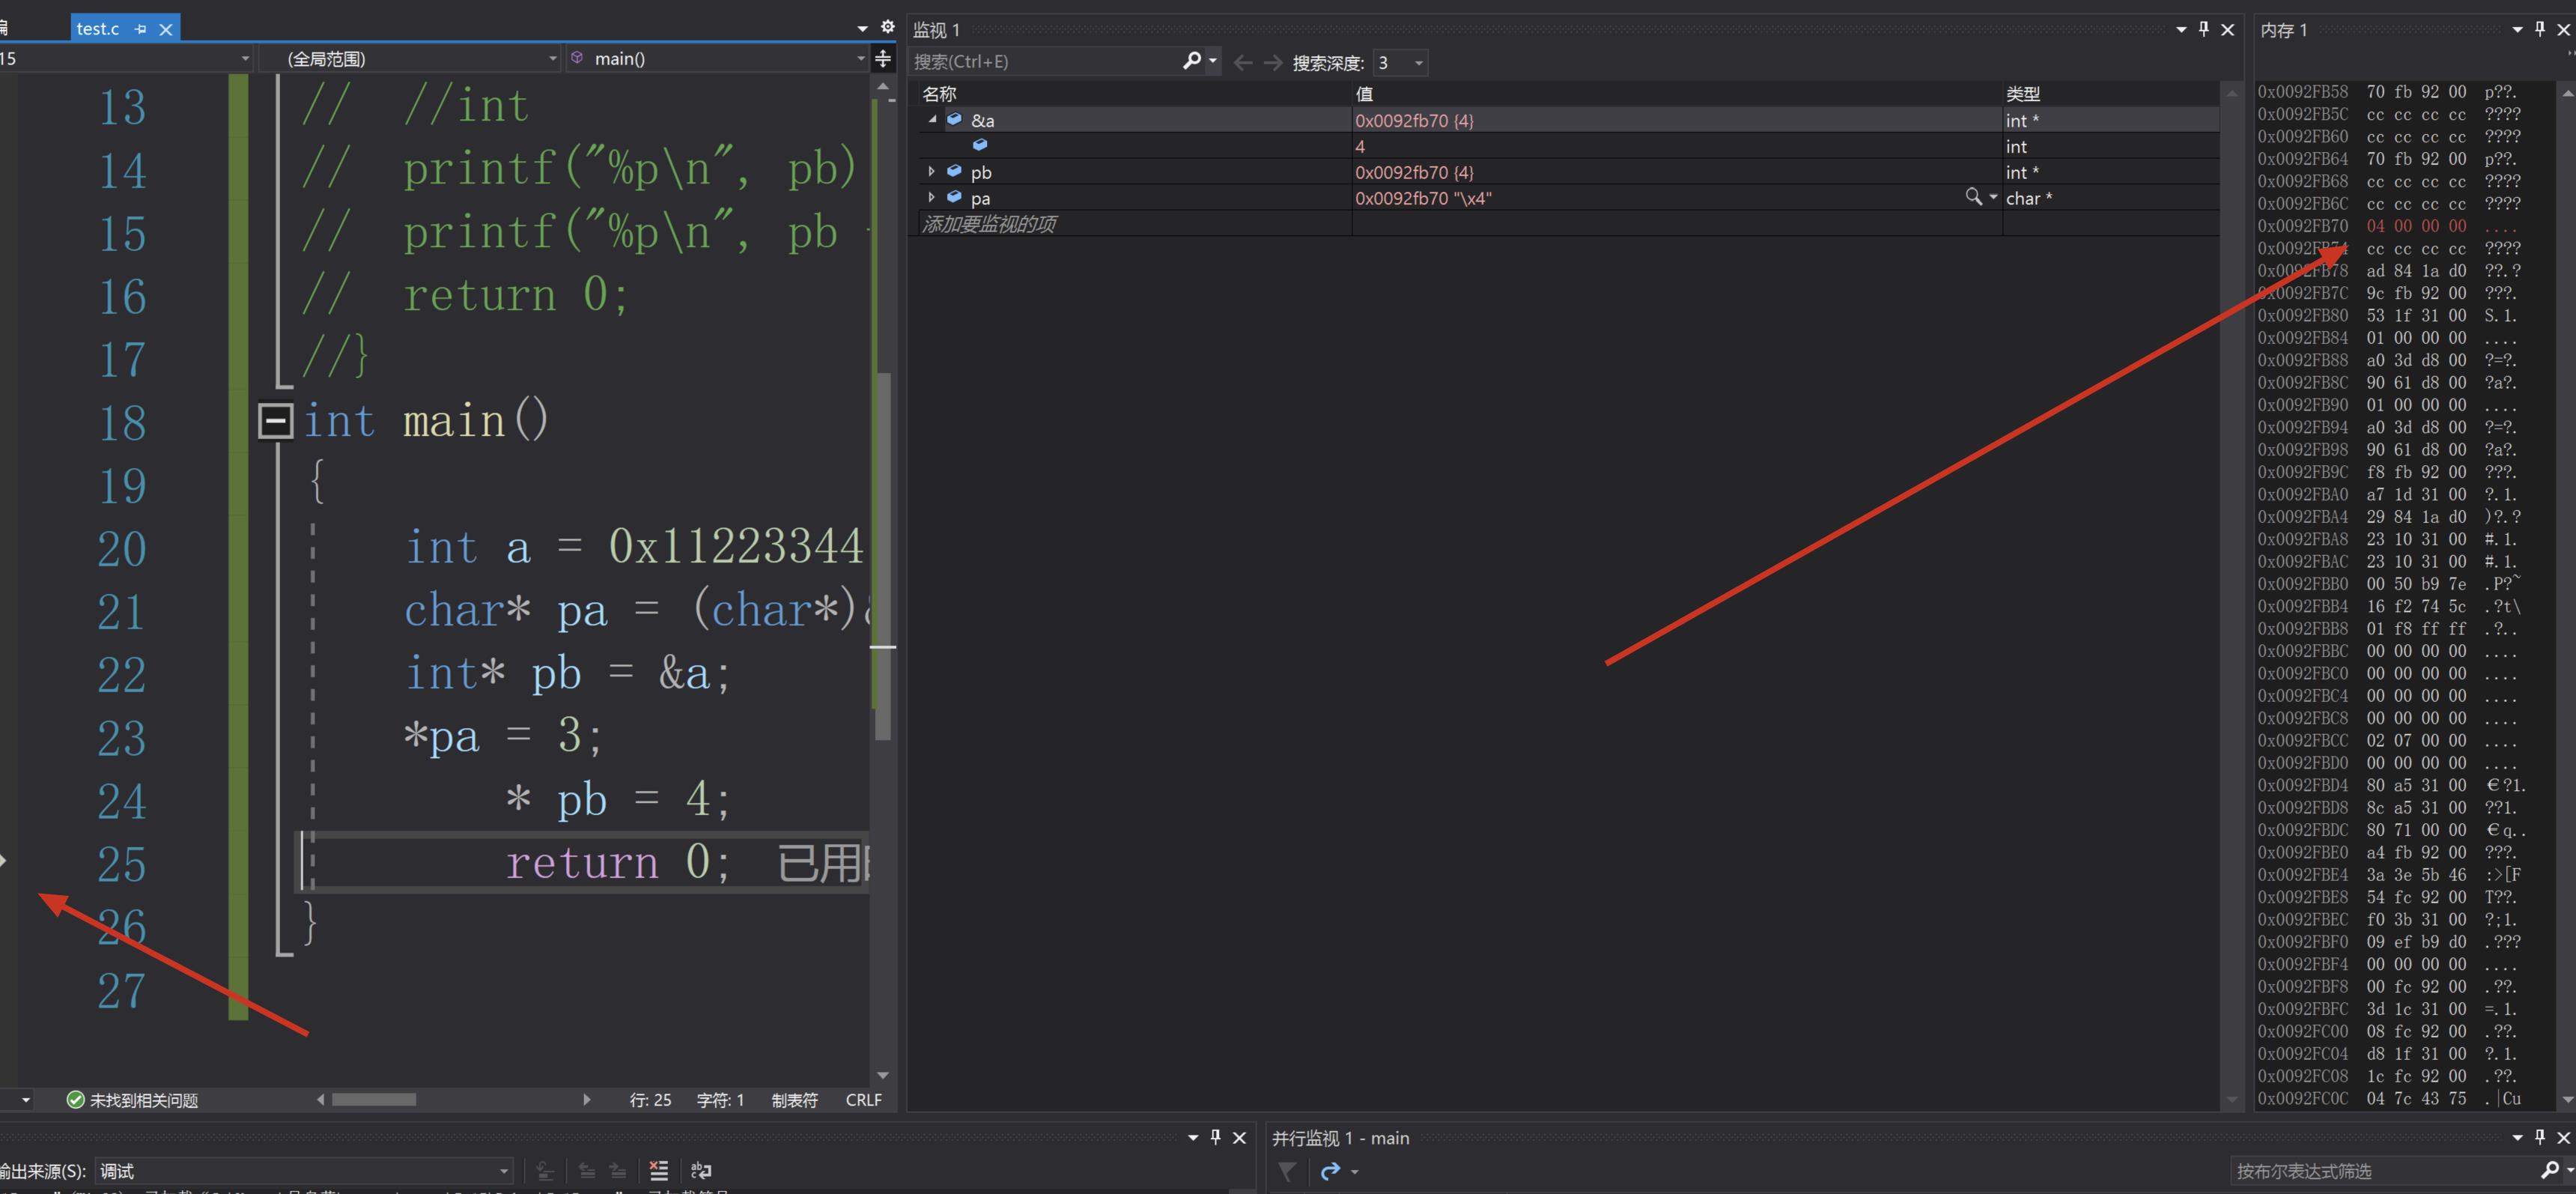Click the return 0 line 25 in editor
Viewport: 2576px width, 1194px height.
(x=608, y=861)
